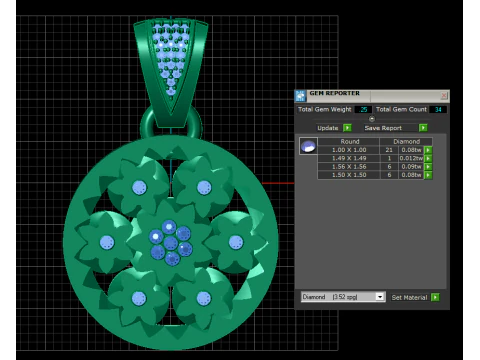Click green arrow for 1.50 X 1.50 row
Image resolution: width=480 pixels, height=360 pixels.
(428, 175)
